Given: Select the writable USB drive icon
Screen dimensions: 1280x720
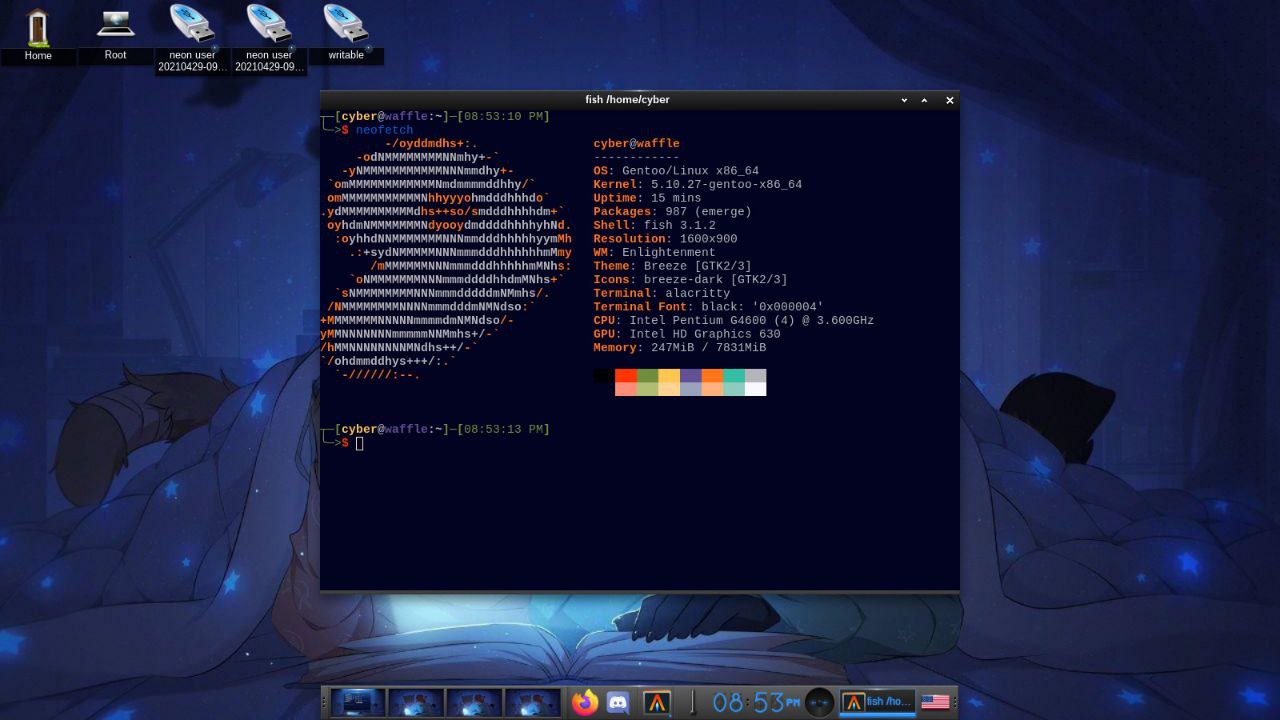Looking at the screenshot, I should [x=346, y=33].
